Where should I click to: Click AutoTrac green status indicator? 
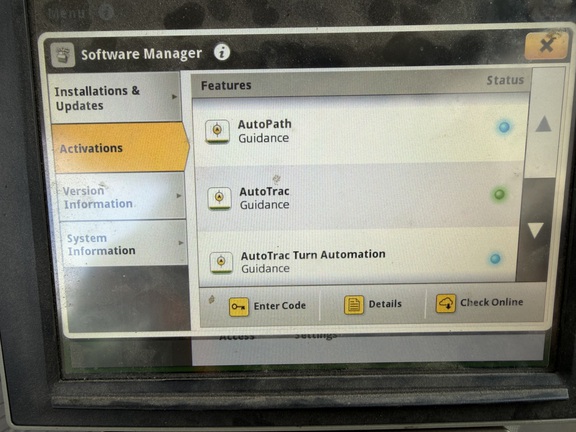tap(499, 194)
